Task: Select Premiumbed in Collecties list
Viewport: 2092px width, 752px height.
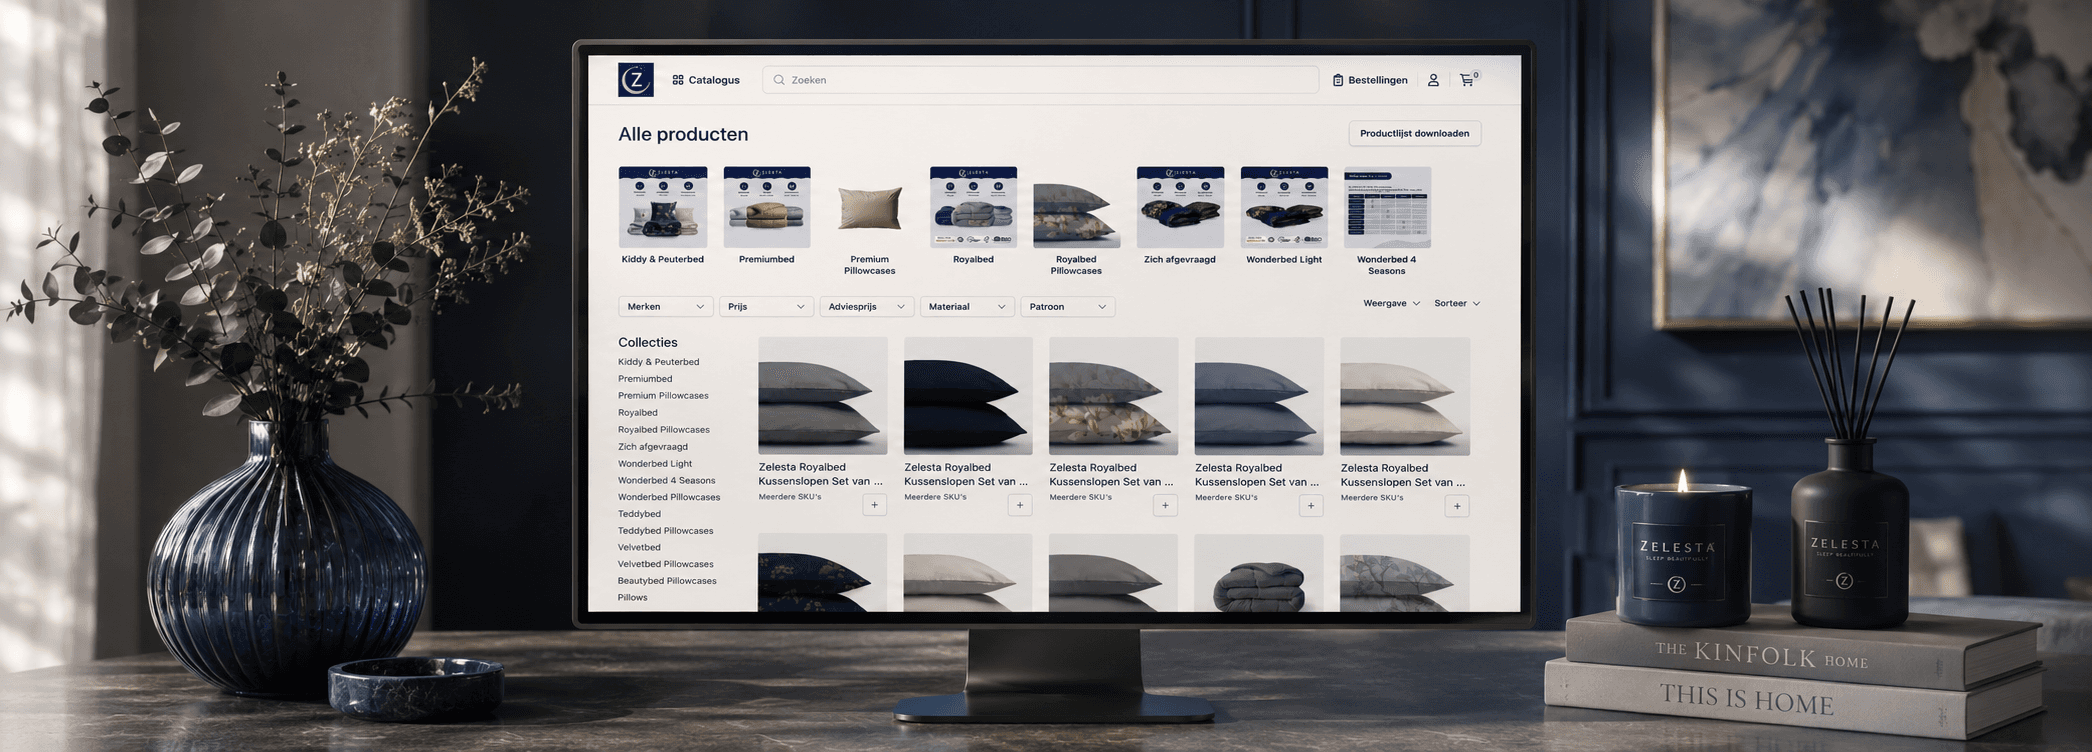Action: coord(645,379)
